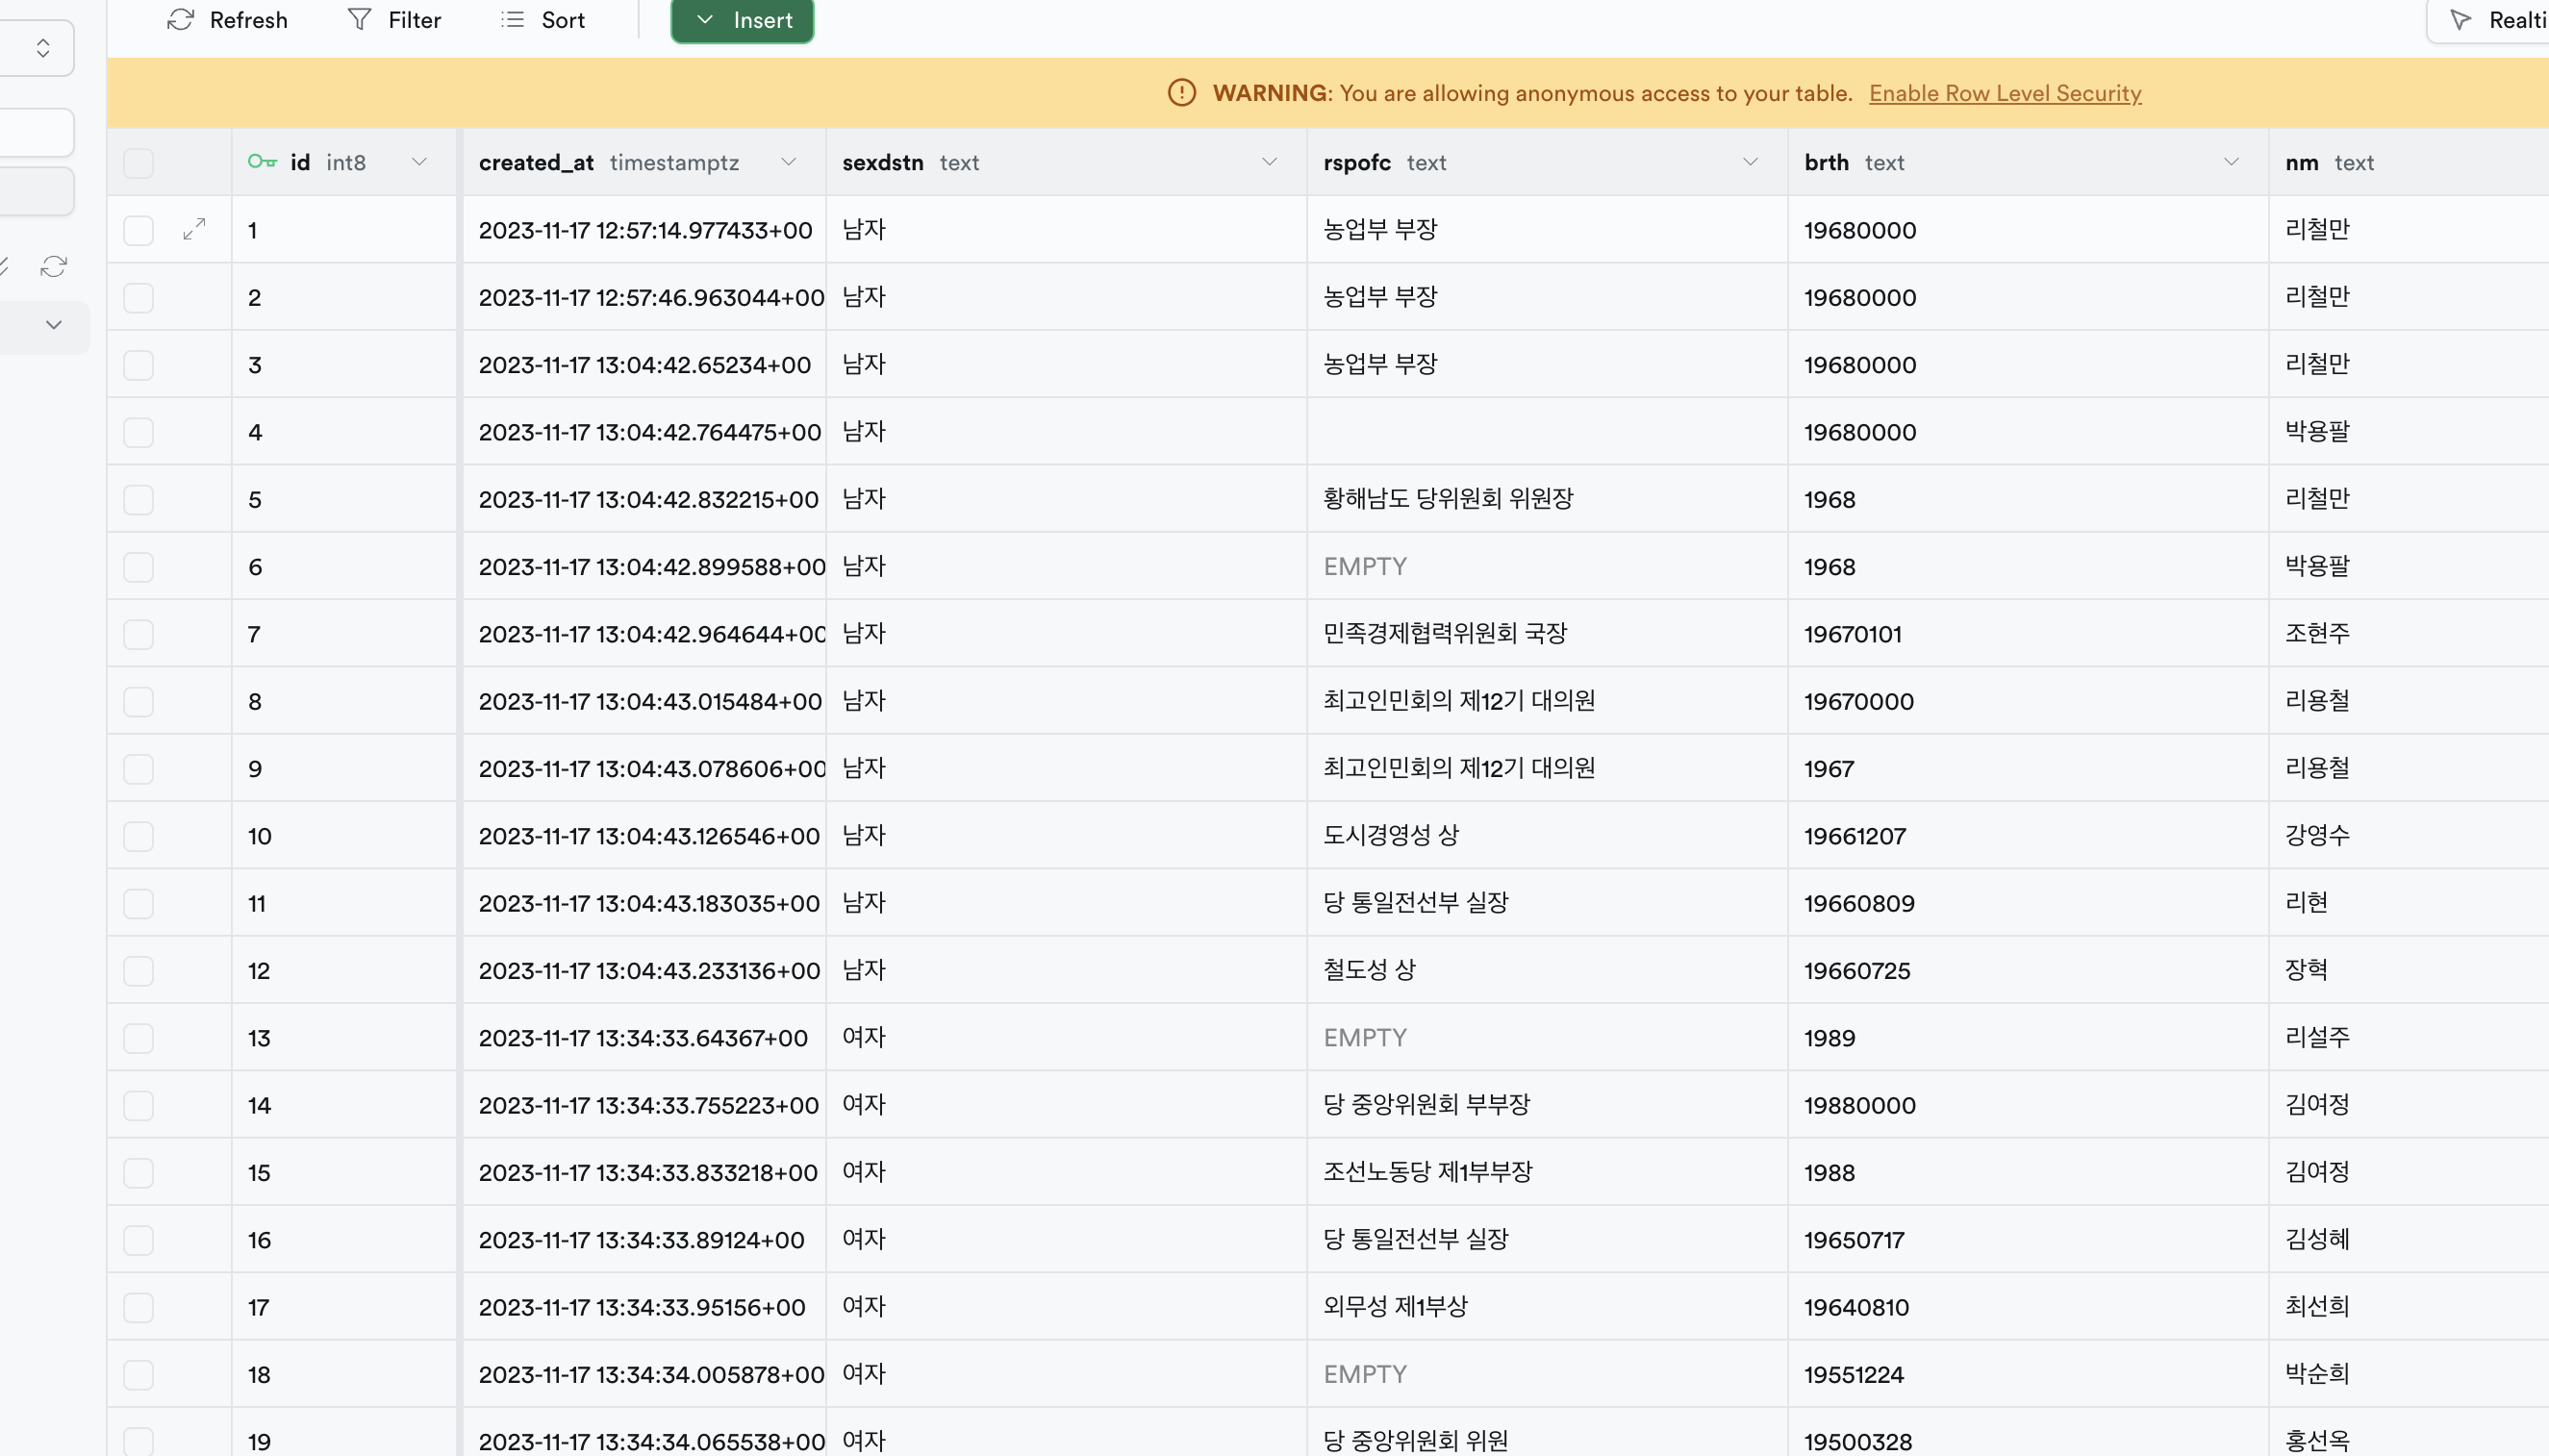Viewport: 2549px width, 1456px height.
Task: Open the created_at column dropdown arrow
Action: pyautogui.click(x=789, y=162)
